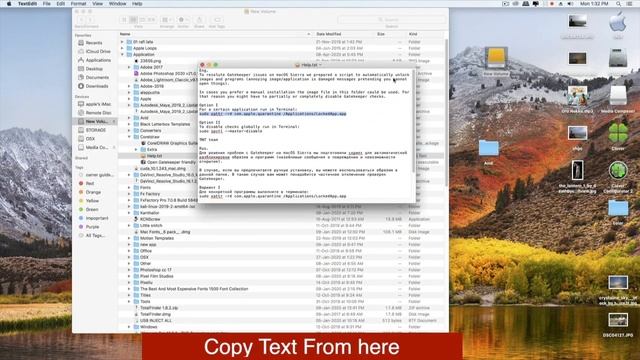Image resolution: width=640 pixels, height=360 pixels.
Task: Open iCloud Drive in Finder sidebar
Action: (98, 51)
